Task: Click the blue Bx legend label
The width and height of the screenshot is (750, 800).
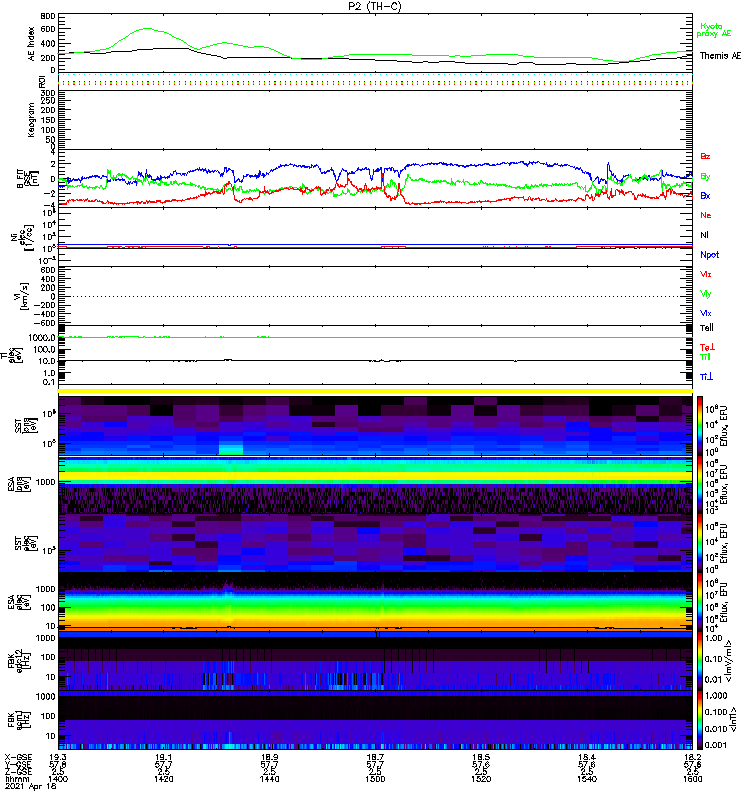Action: click(x=705, y=195)
